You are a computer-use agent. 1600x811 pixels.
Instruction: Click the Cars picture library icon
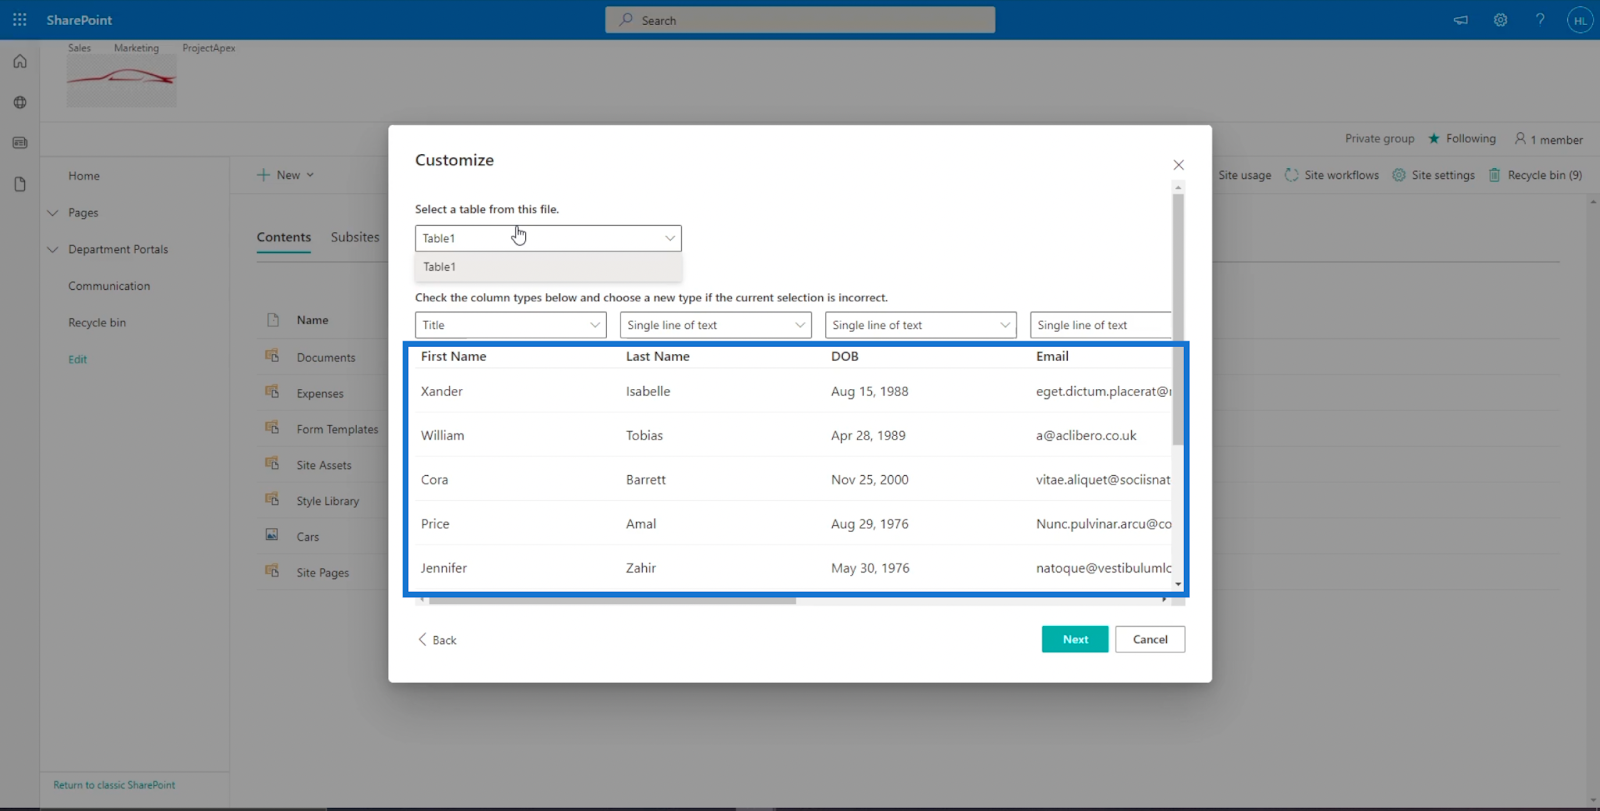pyautogui.click(x=272, y=535)
